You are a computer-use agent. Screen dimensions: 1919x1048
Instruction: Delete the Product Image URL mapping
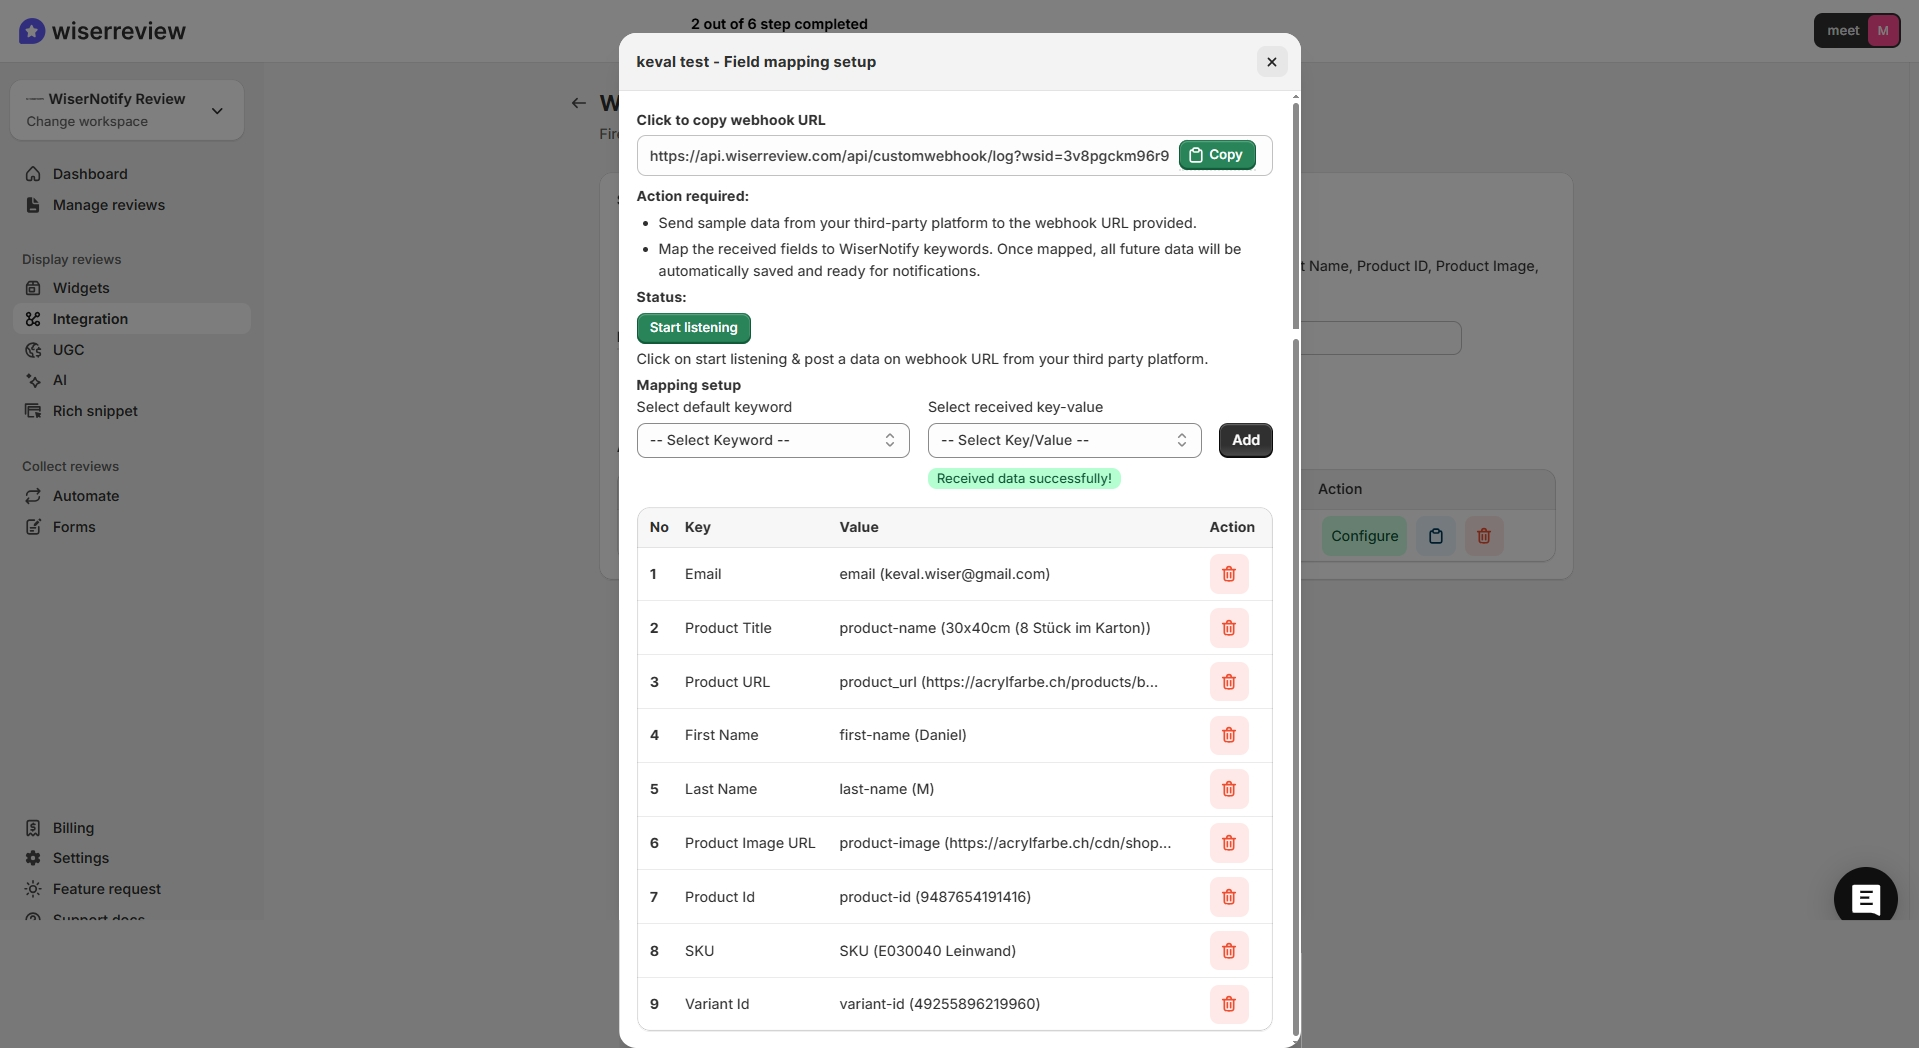[x=1228, y=843]
